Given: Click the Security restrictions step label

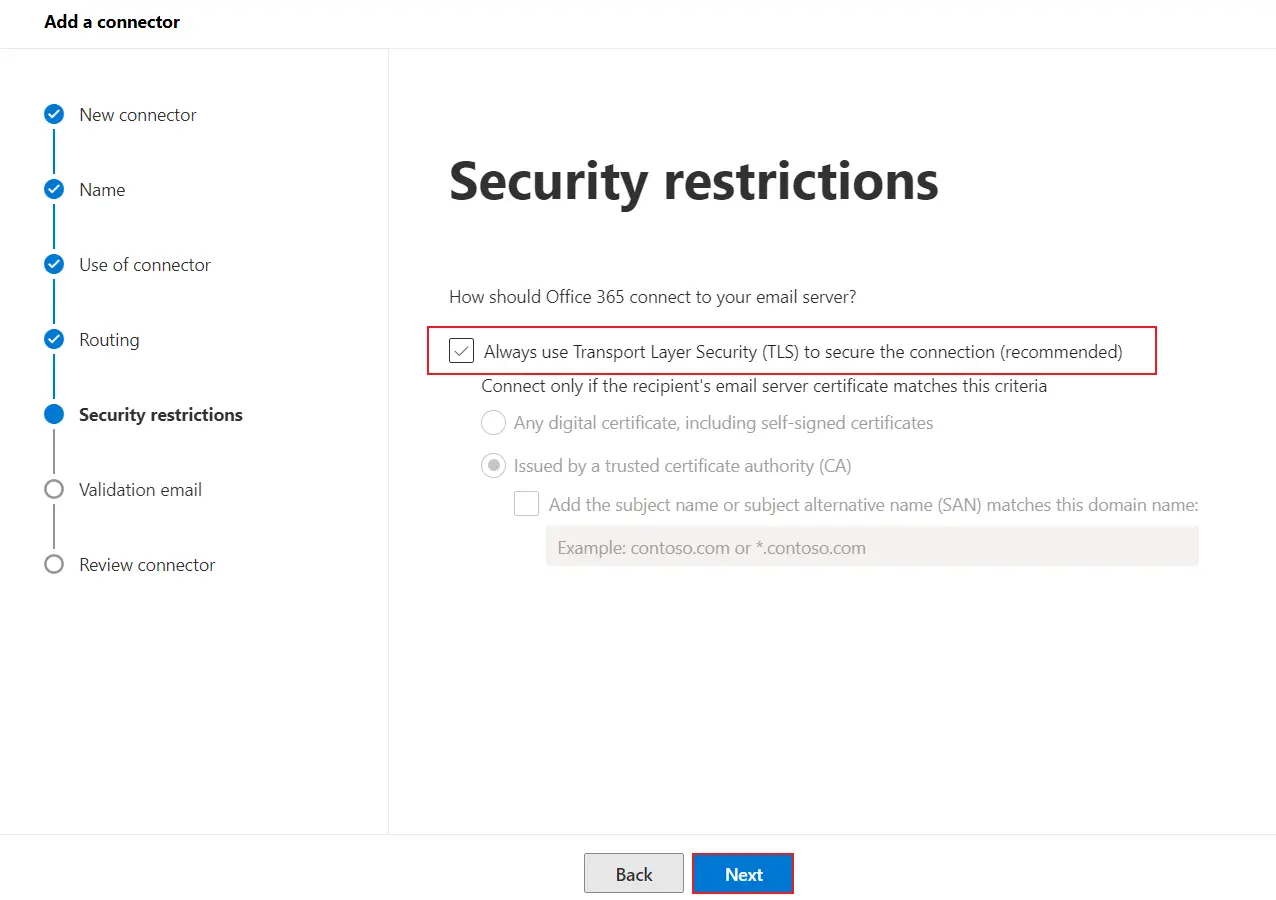Looking at the screenshot, I should [160, 414].
